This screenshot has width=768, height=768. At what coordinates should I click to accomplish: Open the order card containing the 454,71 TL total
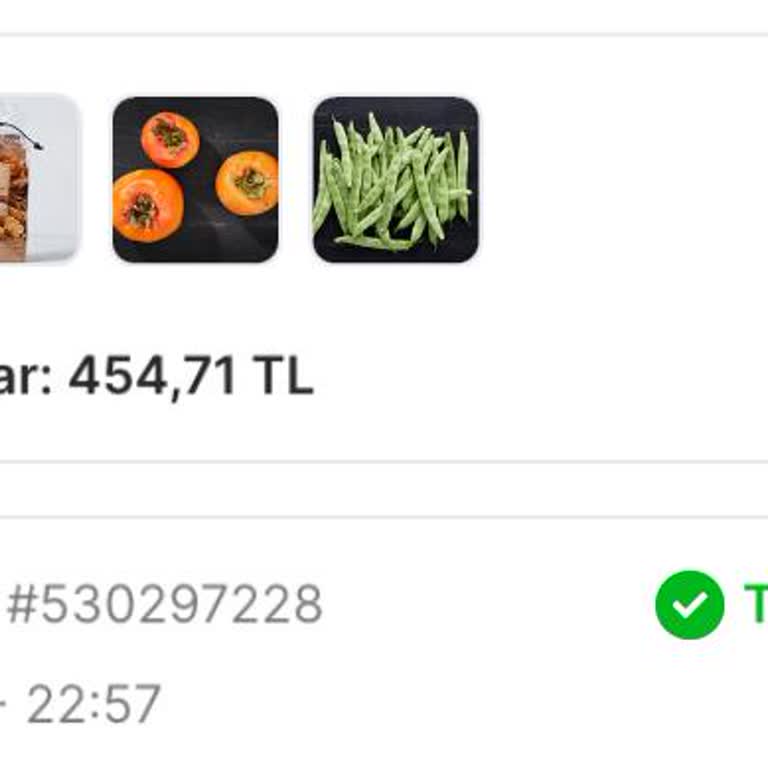[384, 247]
